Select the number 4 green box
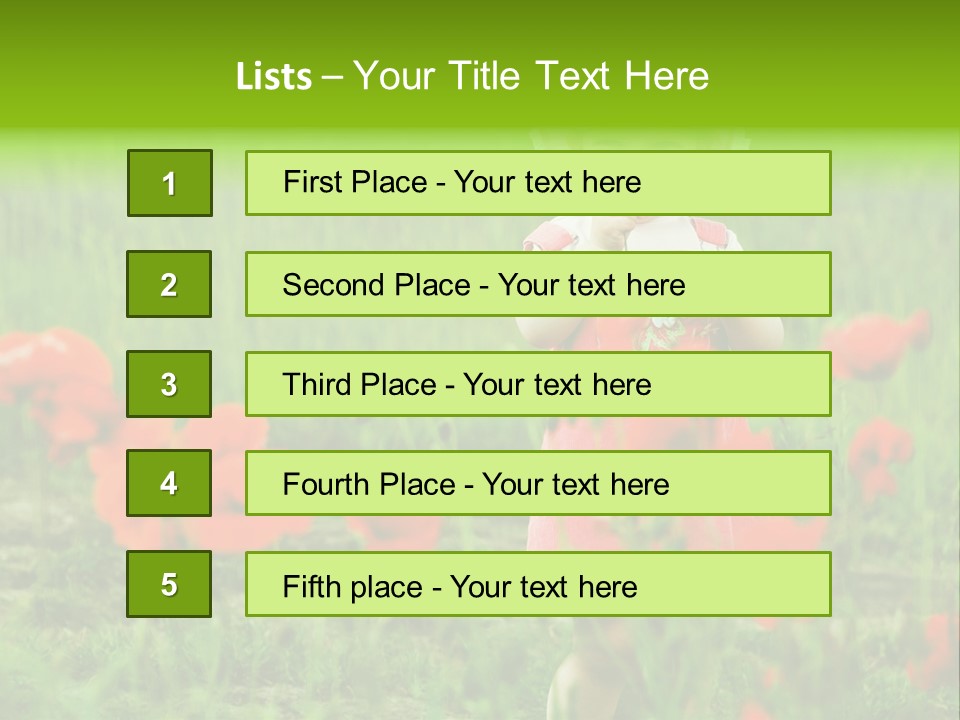Screen dimensions: 960x720 click(x=169, y=483)
